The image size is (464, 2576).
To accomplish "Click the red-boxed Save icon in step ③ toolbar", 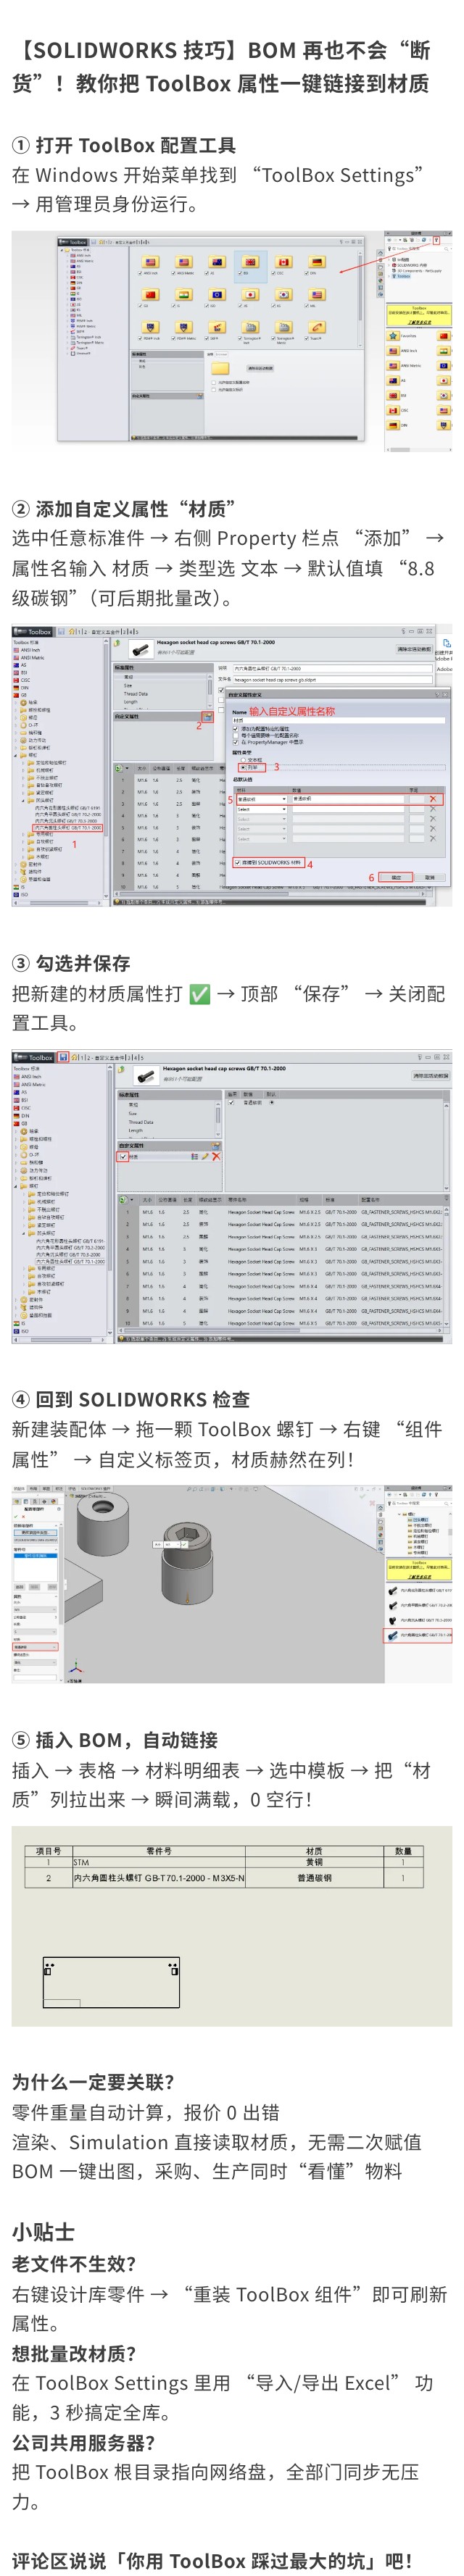I will click(x=63, y=1057).
